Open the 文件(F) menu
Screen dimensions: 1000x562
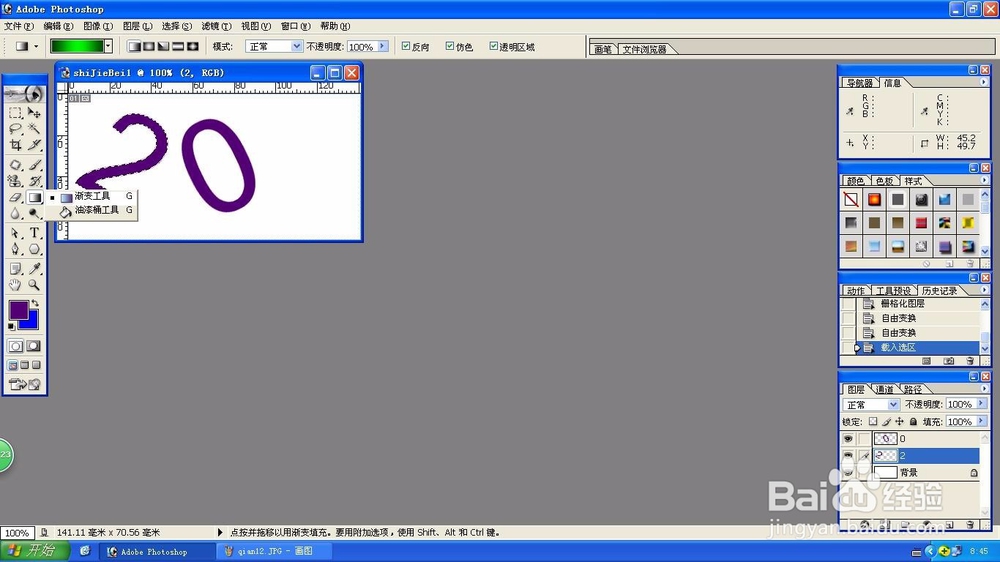(x=18, y=26)
